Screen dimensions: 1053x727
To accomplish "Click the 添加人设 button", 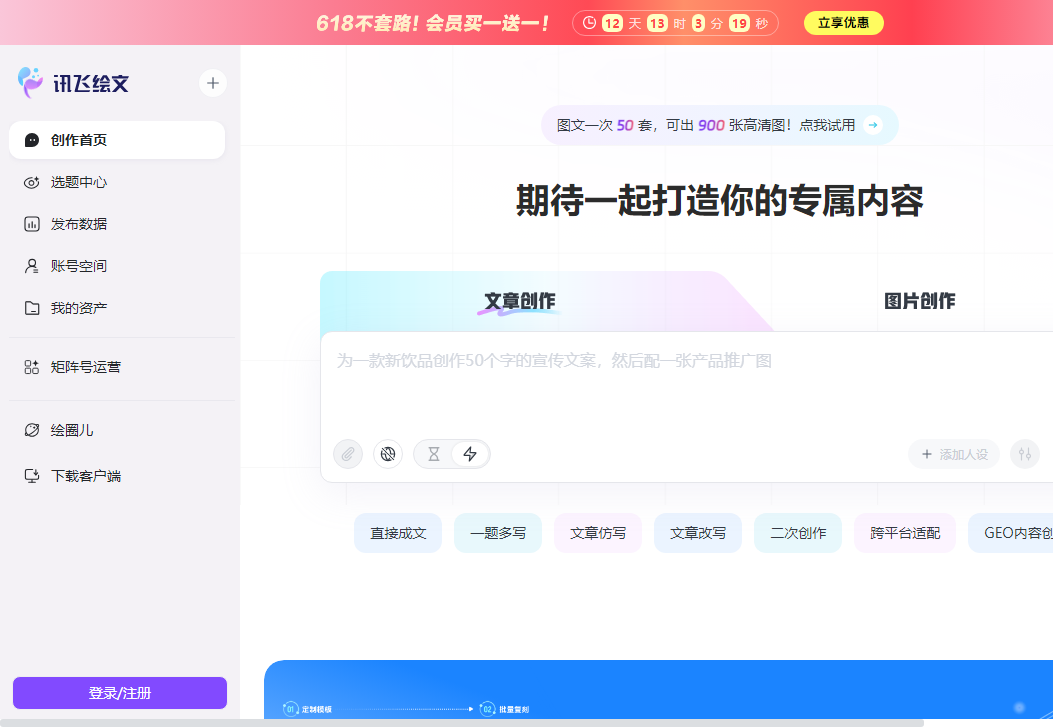I will (954, 454).
